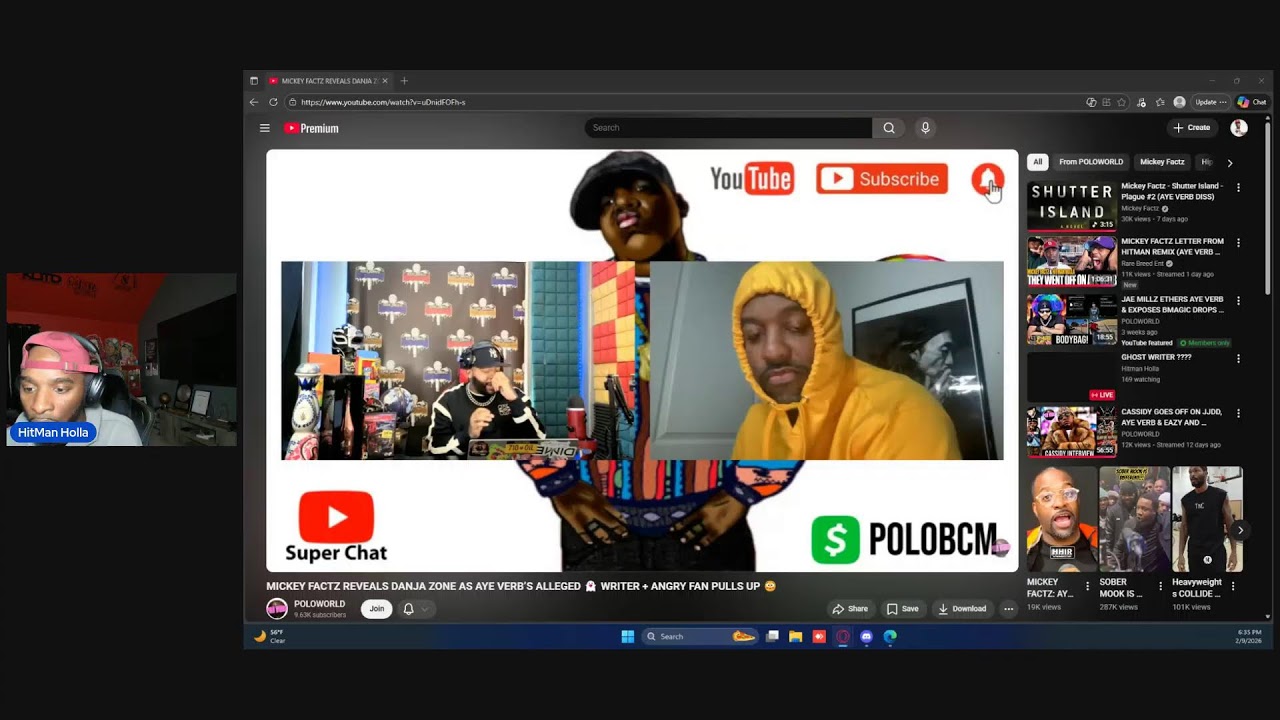The image size is (1280, 720).
Task: Click Subscribe graphic in video
Action: pyautogui.click(x=881, y=179)
